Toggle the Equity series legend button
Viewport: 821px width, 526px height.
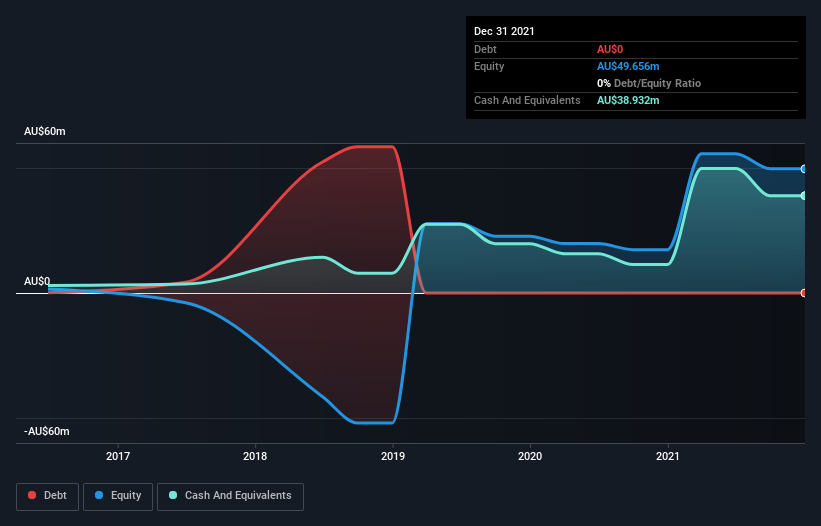[x=118, y=496]
